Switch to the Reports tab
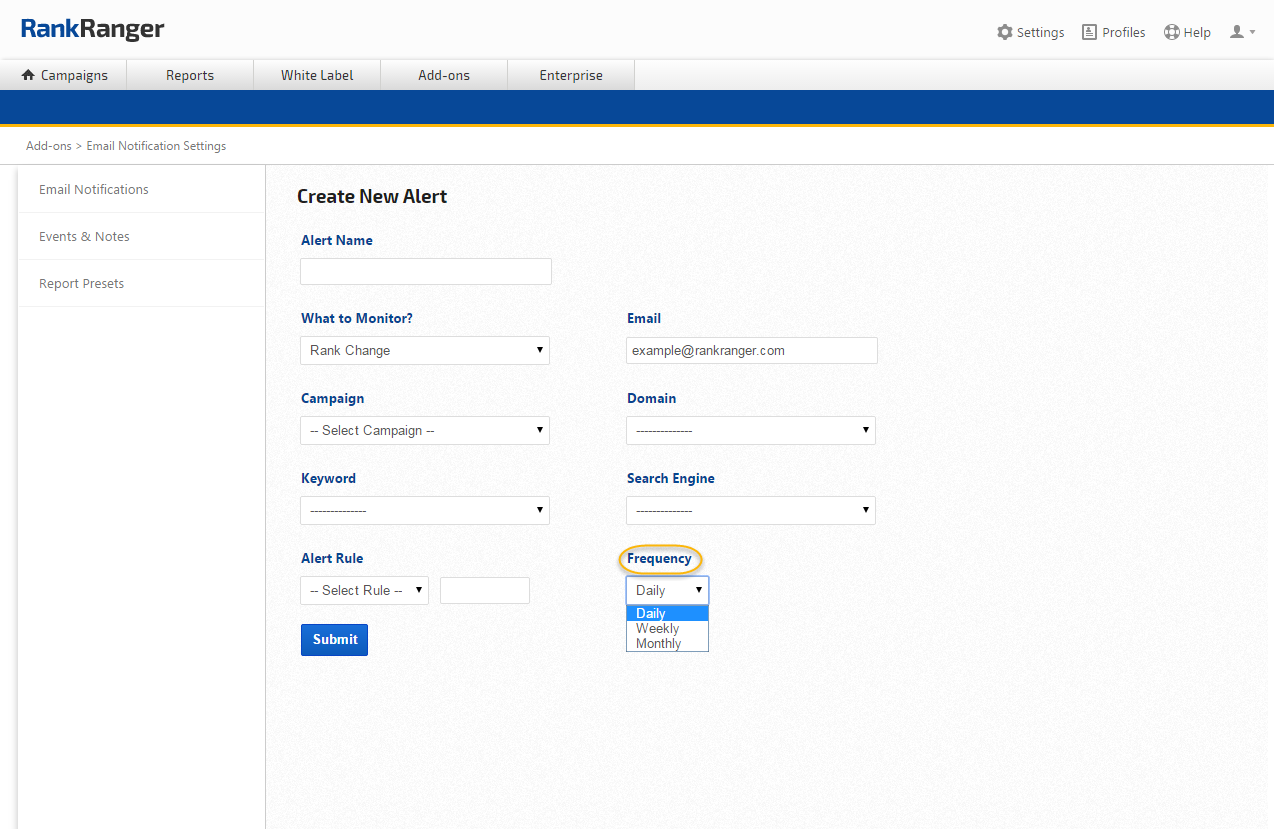The width and height of the screenshot is (1274, 829). coord(190,75)
